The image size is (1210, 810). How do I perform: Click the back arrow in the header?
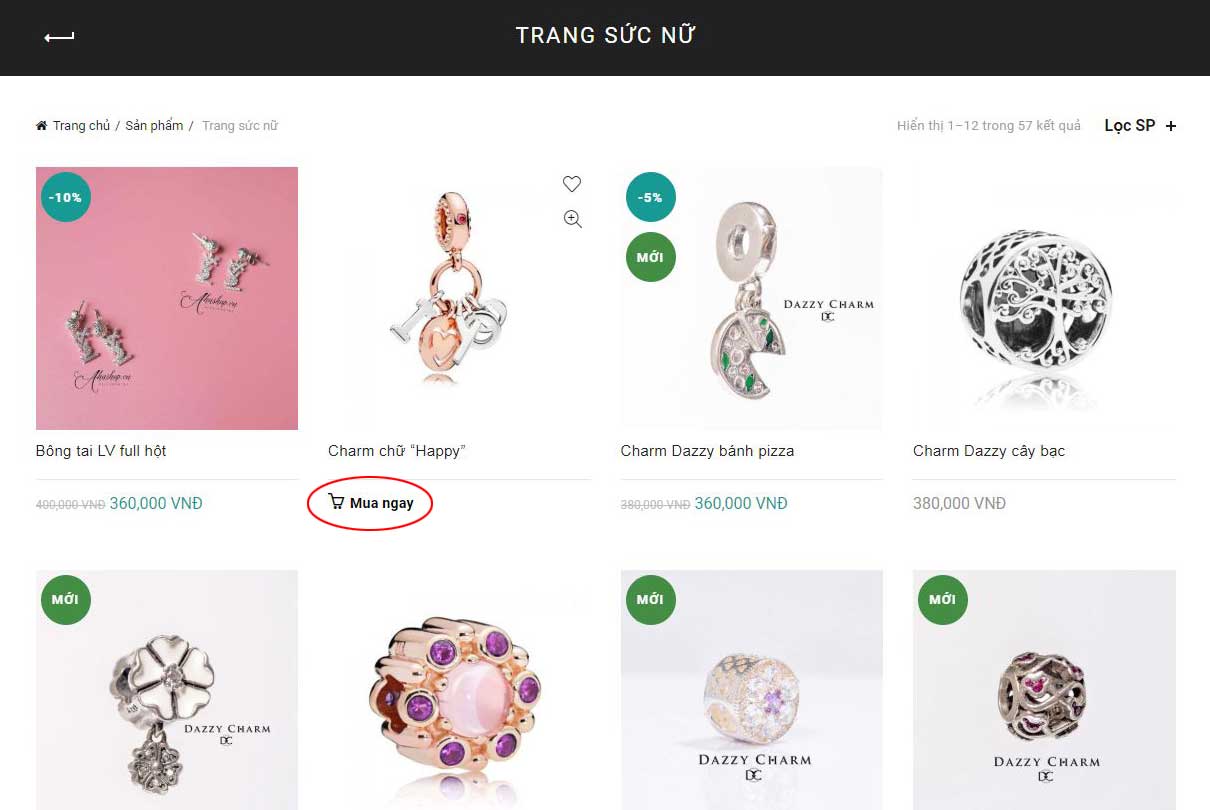click(x=59, y=37)
